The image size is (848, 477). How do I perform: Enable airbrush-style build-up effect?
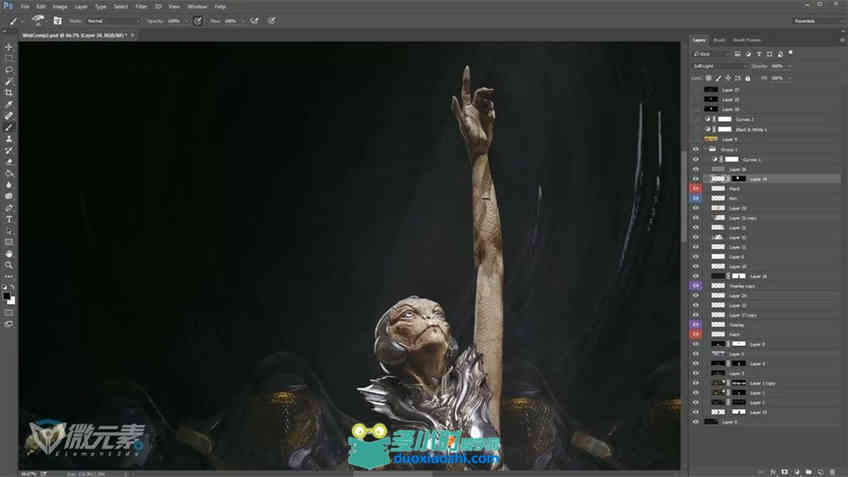point(254,21)
